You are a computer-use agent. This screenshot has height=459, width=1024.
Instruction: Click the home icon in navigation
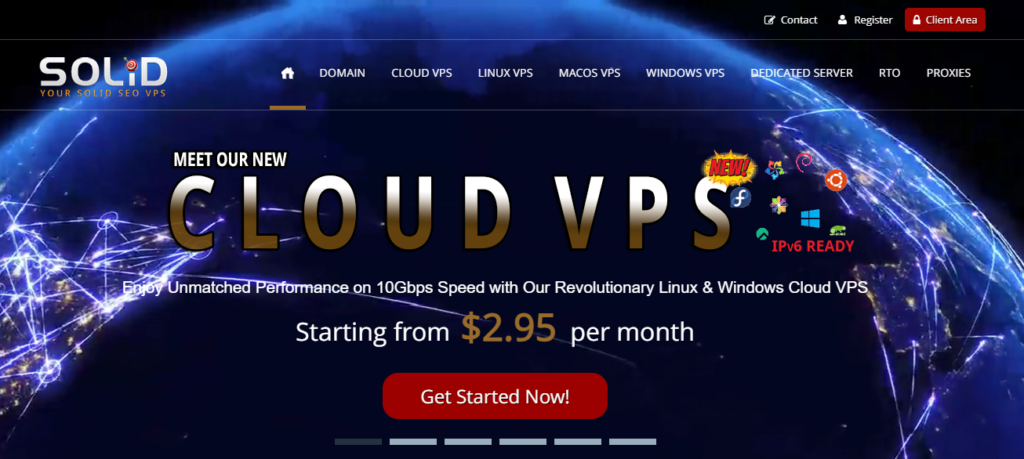(287, 73)
